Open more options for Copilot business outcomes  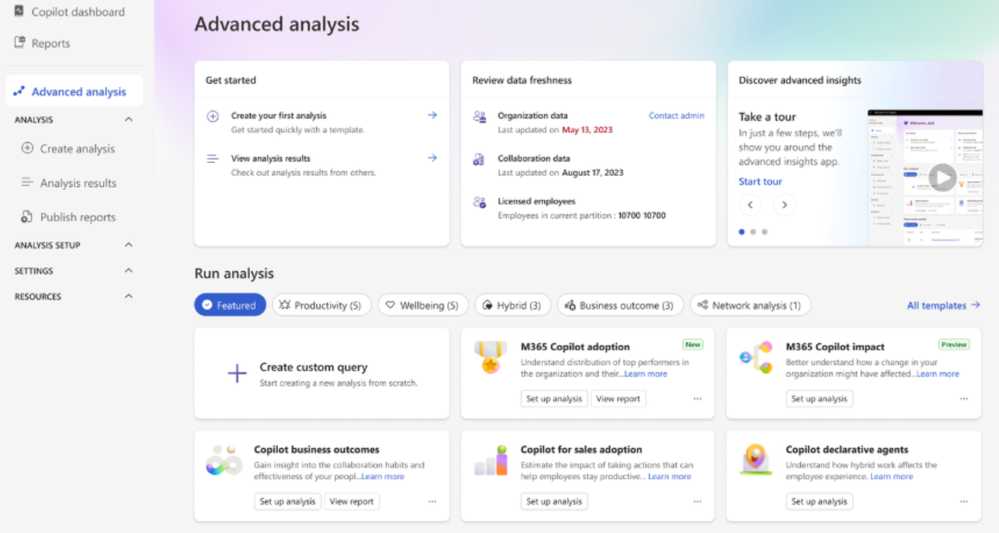coord(432,501)
